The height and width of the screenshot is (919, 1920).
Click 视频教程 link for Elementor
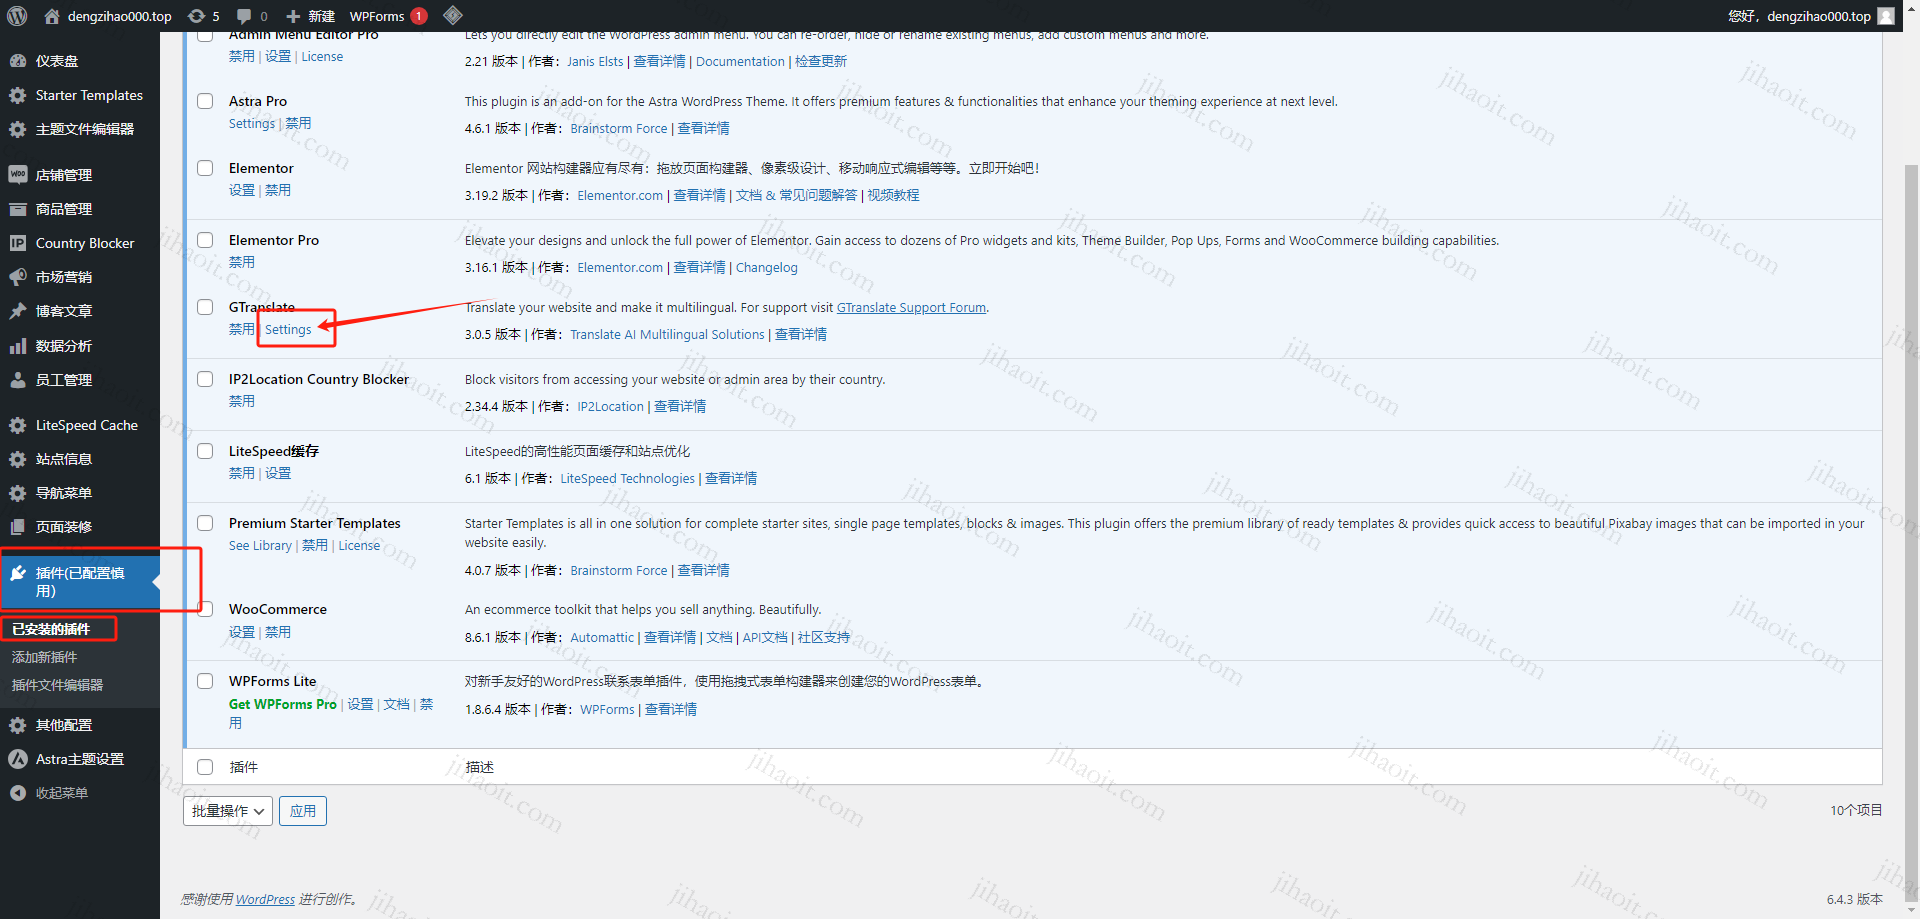[x=893, y=195]
